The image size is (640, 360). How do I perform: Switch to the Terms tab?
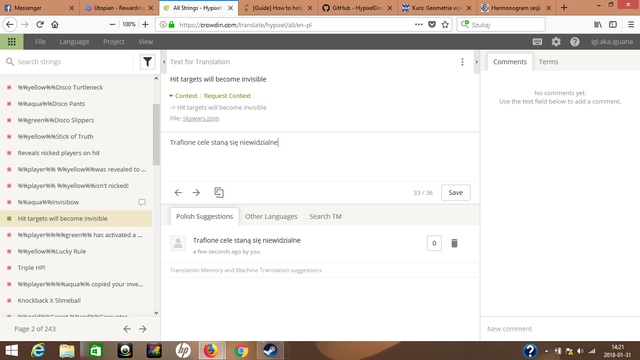point(548,62)
